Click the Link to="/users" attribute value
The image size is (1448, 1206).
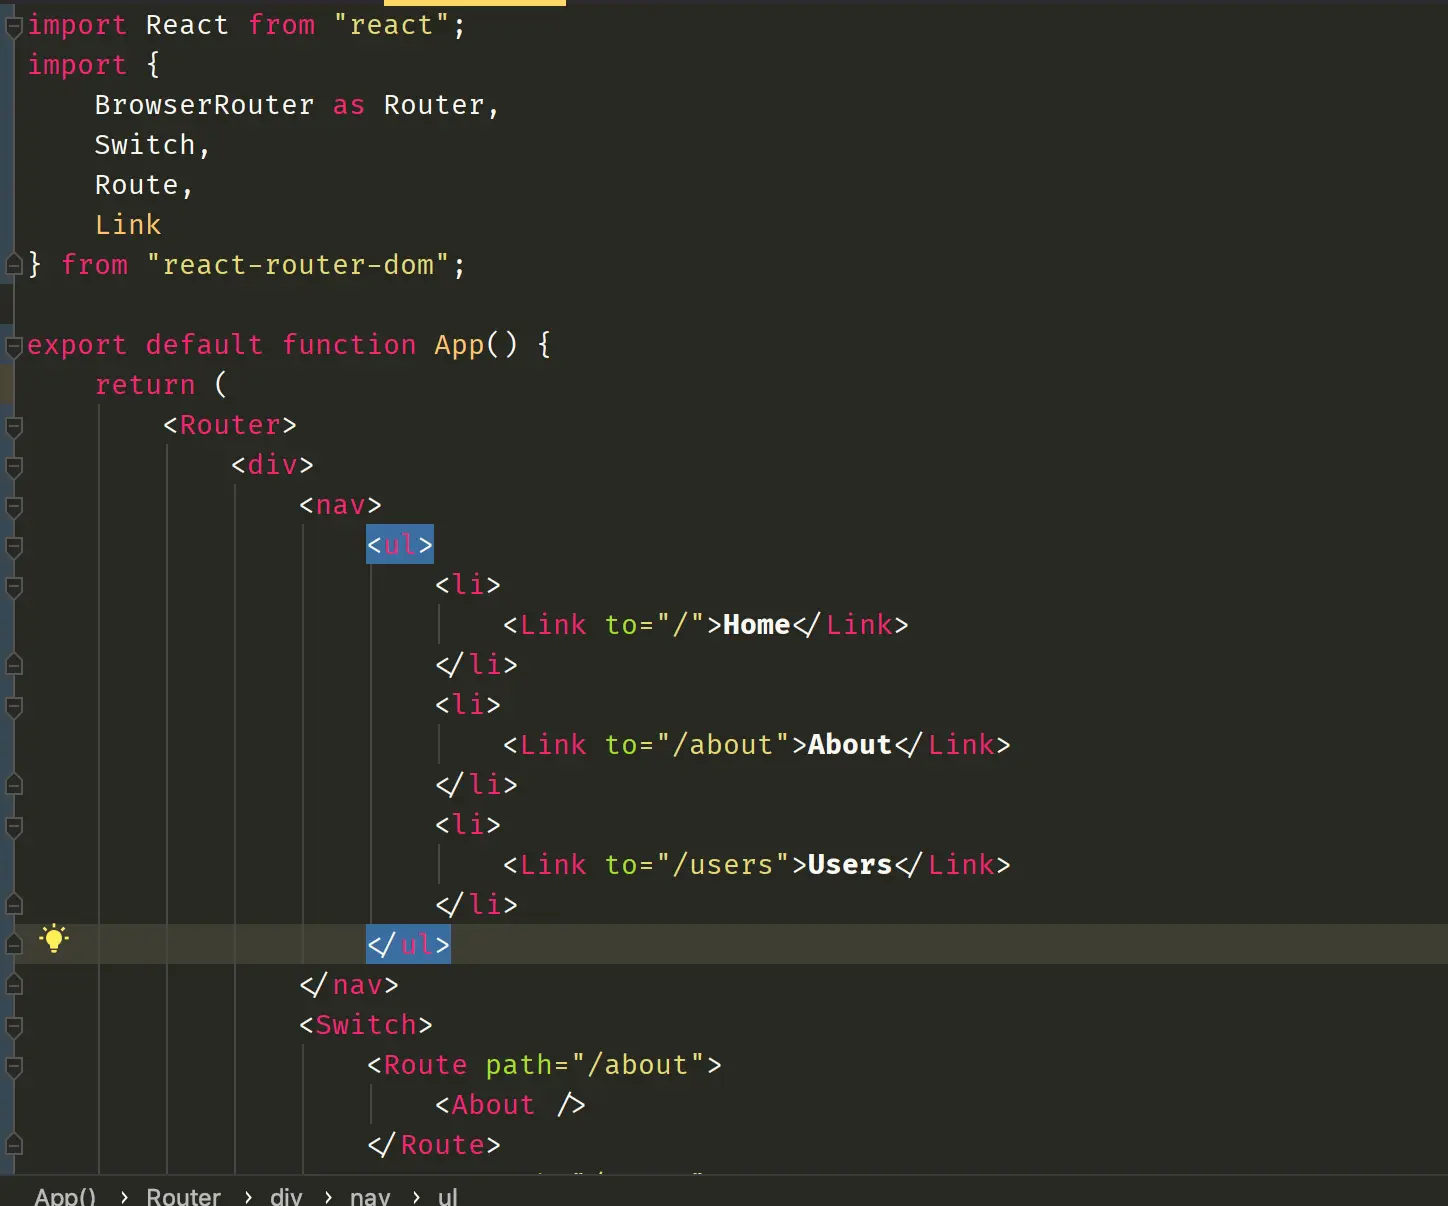tap(723, 865)
